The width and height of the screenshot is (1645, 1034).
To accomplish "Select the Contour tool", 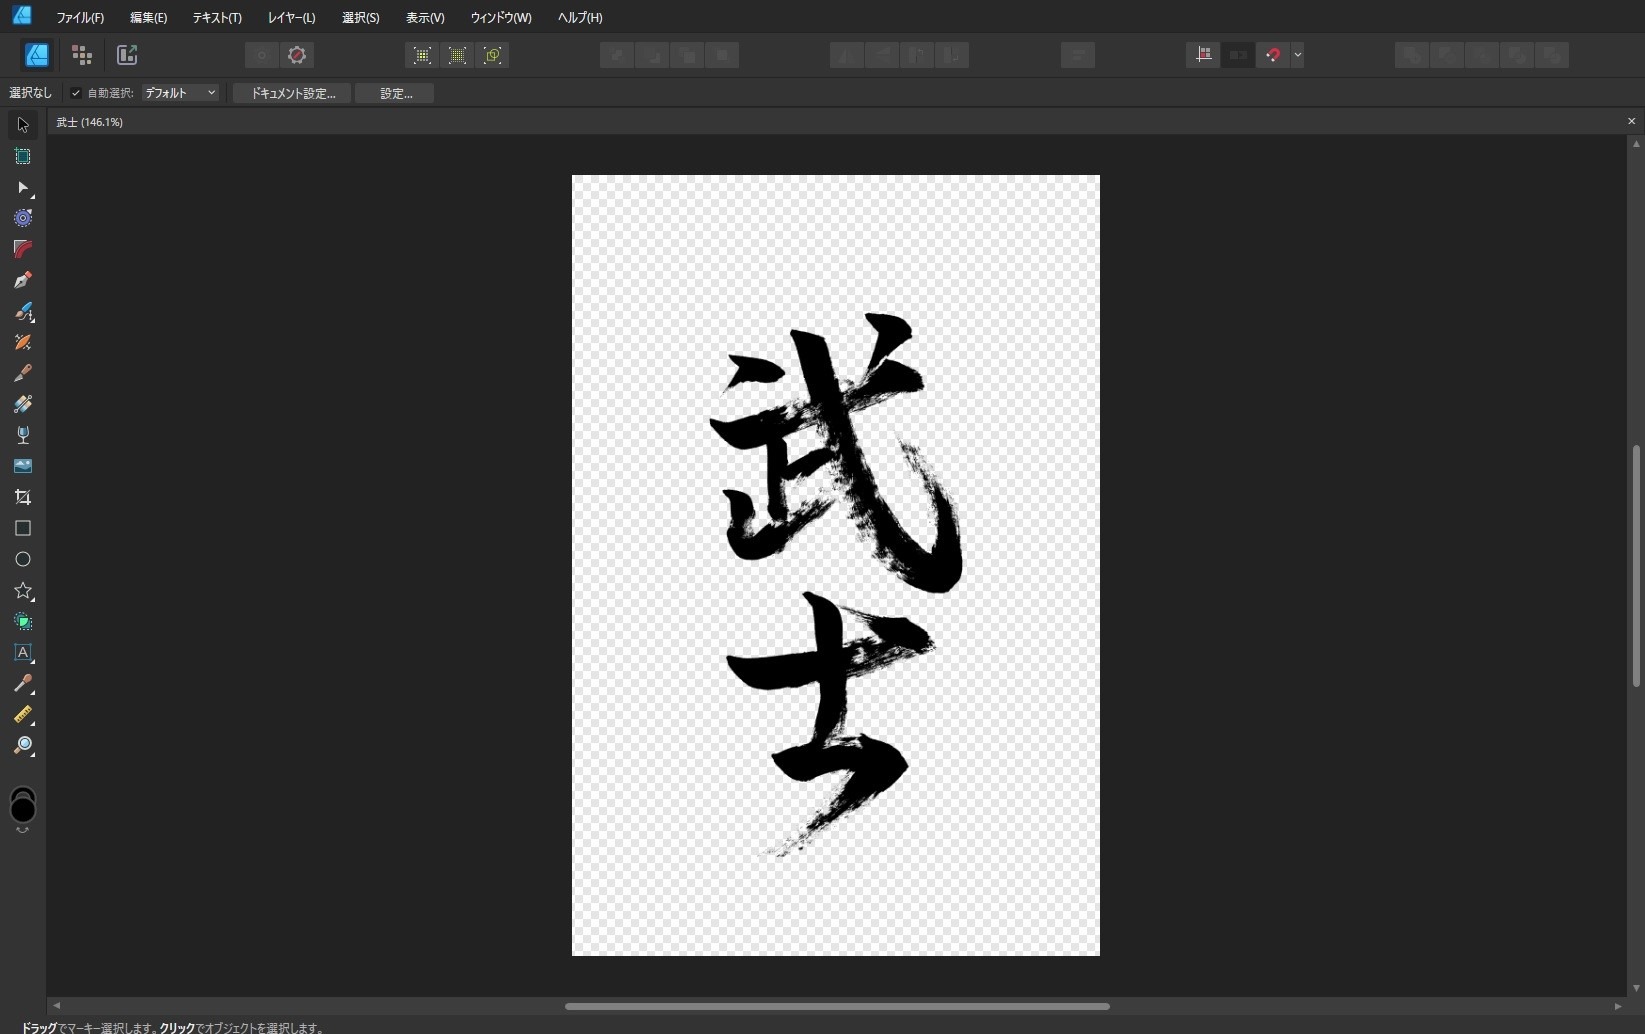I will click(22, 218).
